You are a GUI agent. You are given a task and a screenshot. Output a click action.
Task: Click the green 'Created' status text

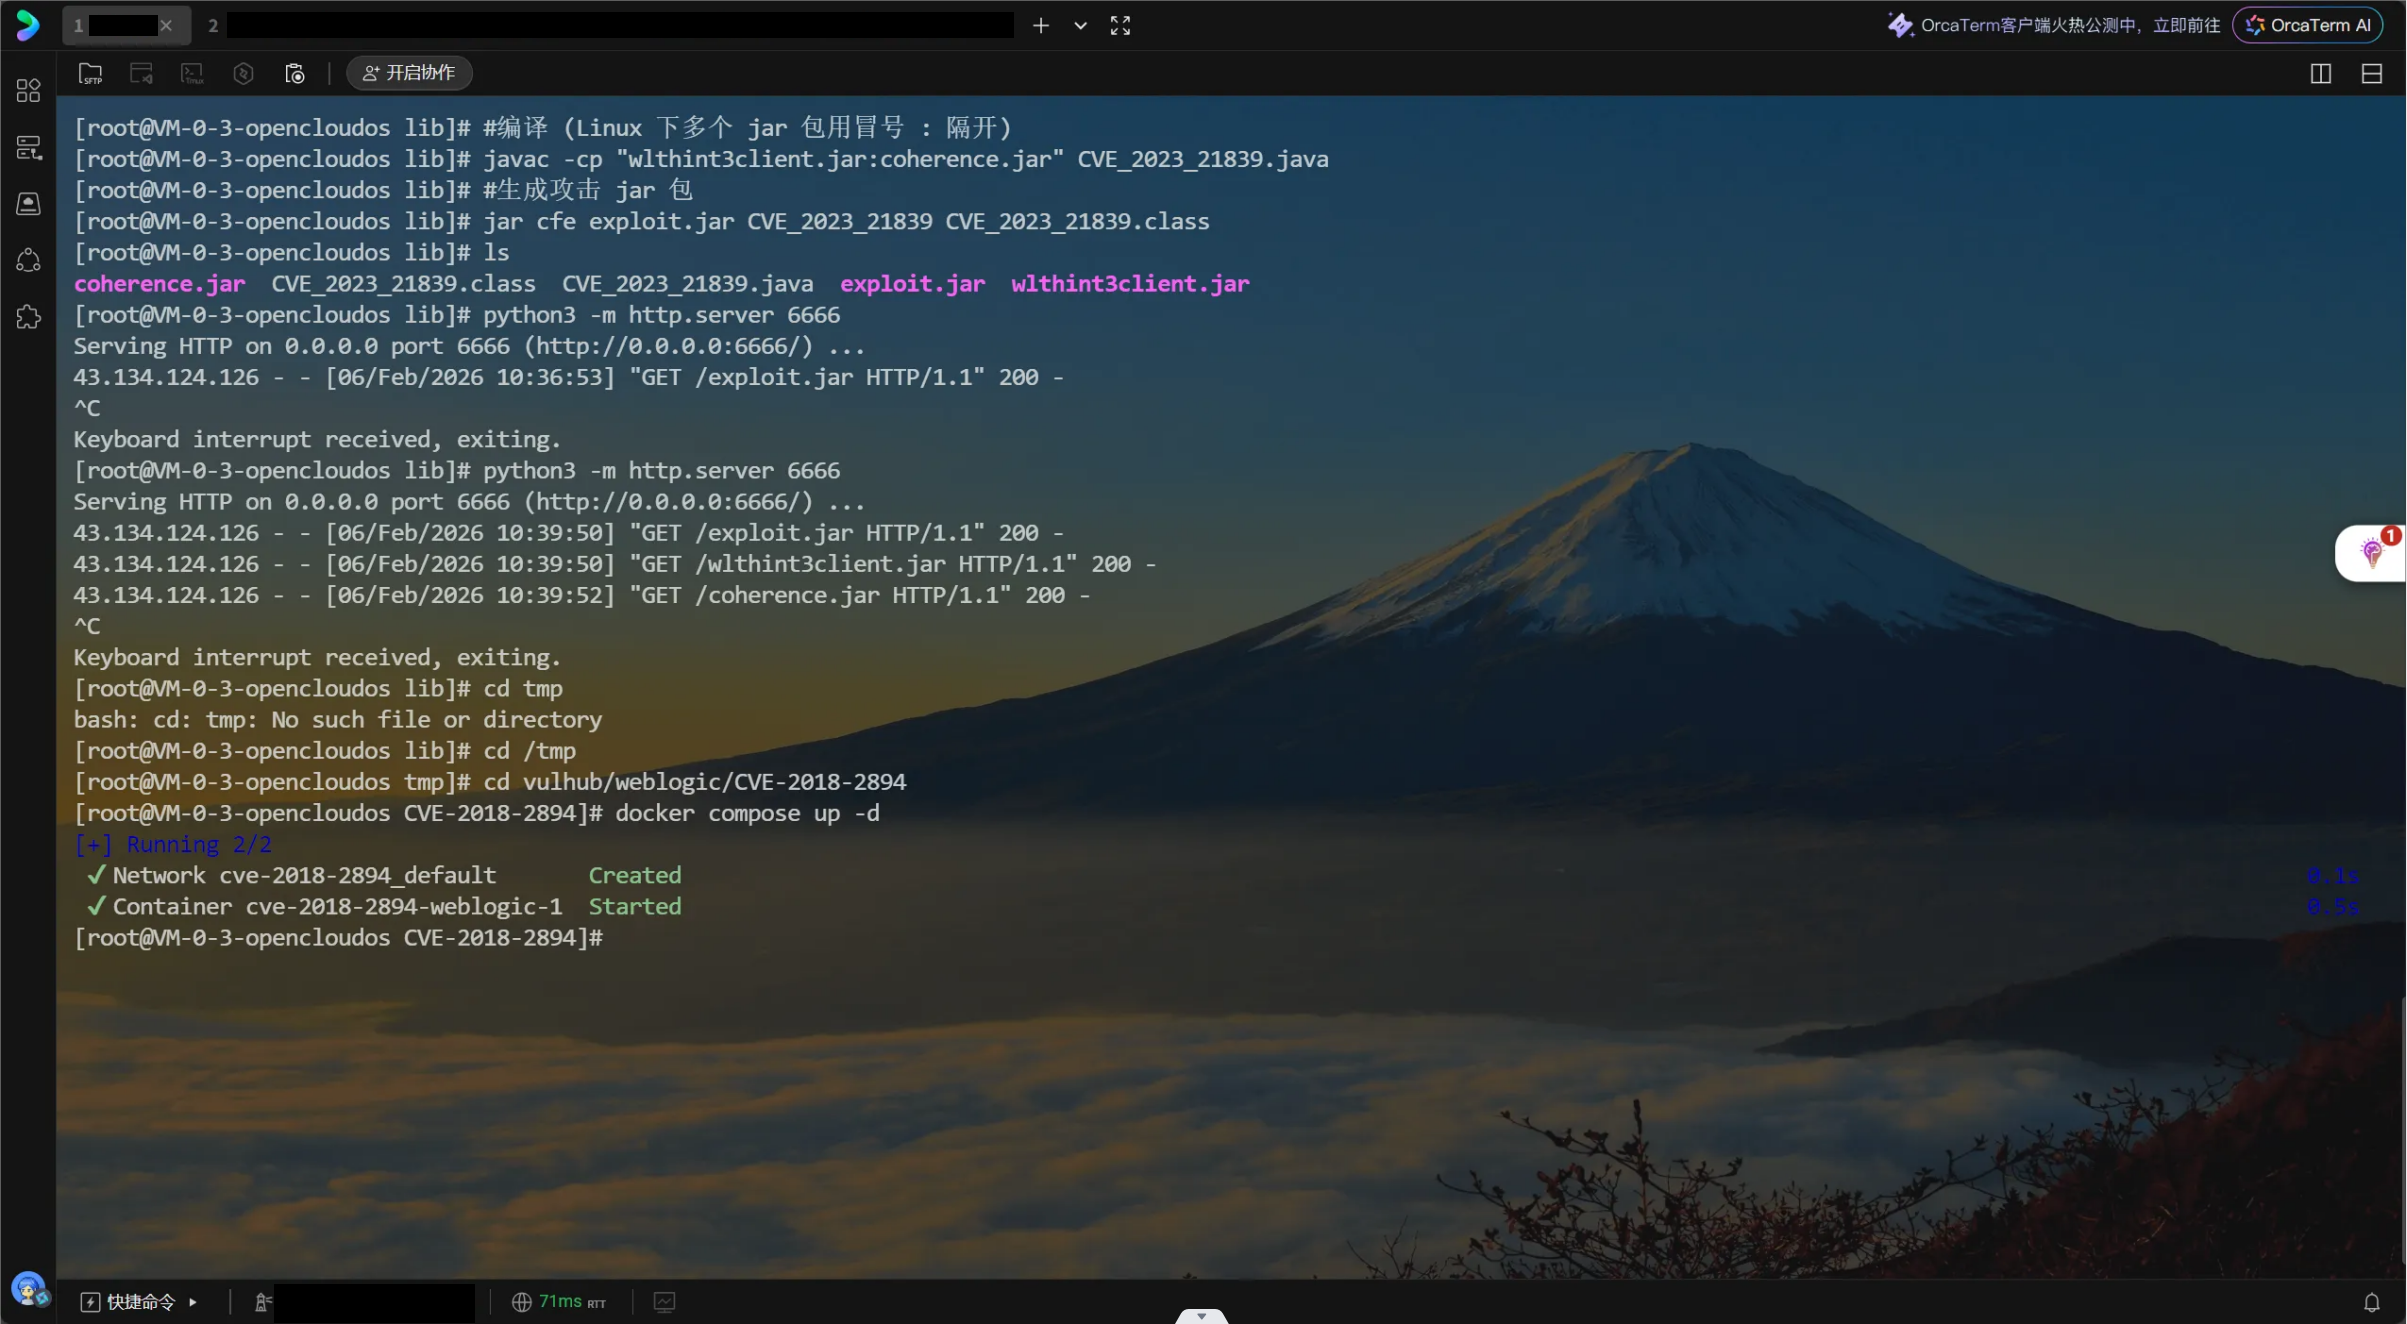point(634,876)
